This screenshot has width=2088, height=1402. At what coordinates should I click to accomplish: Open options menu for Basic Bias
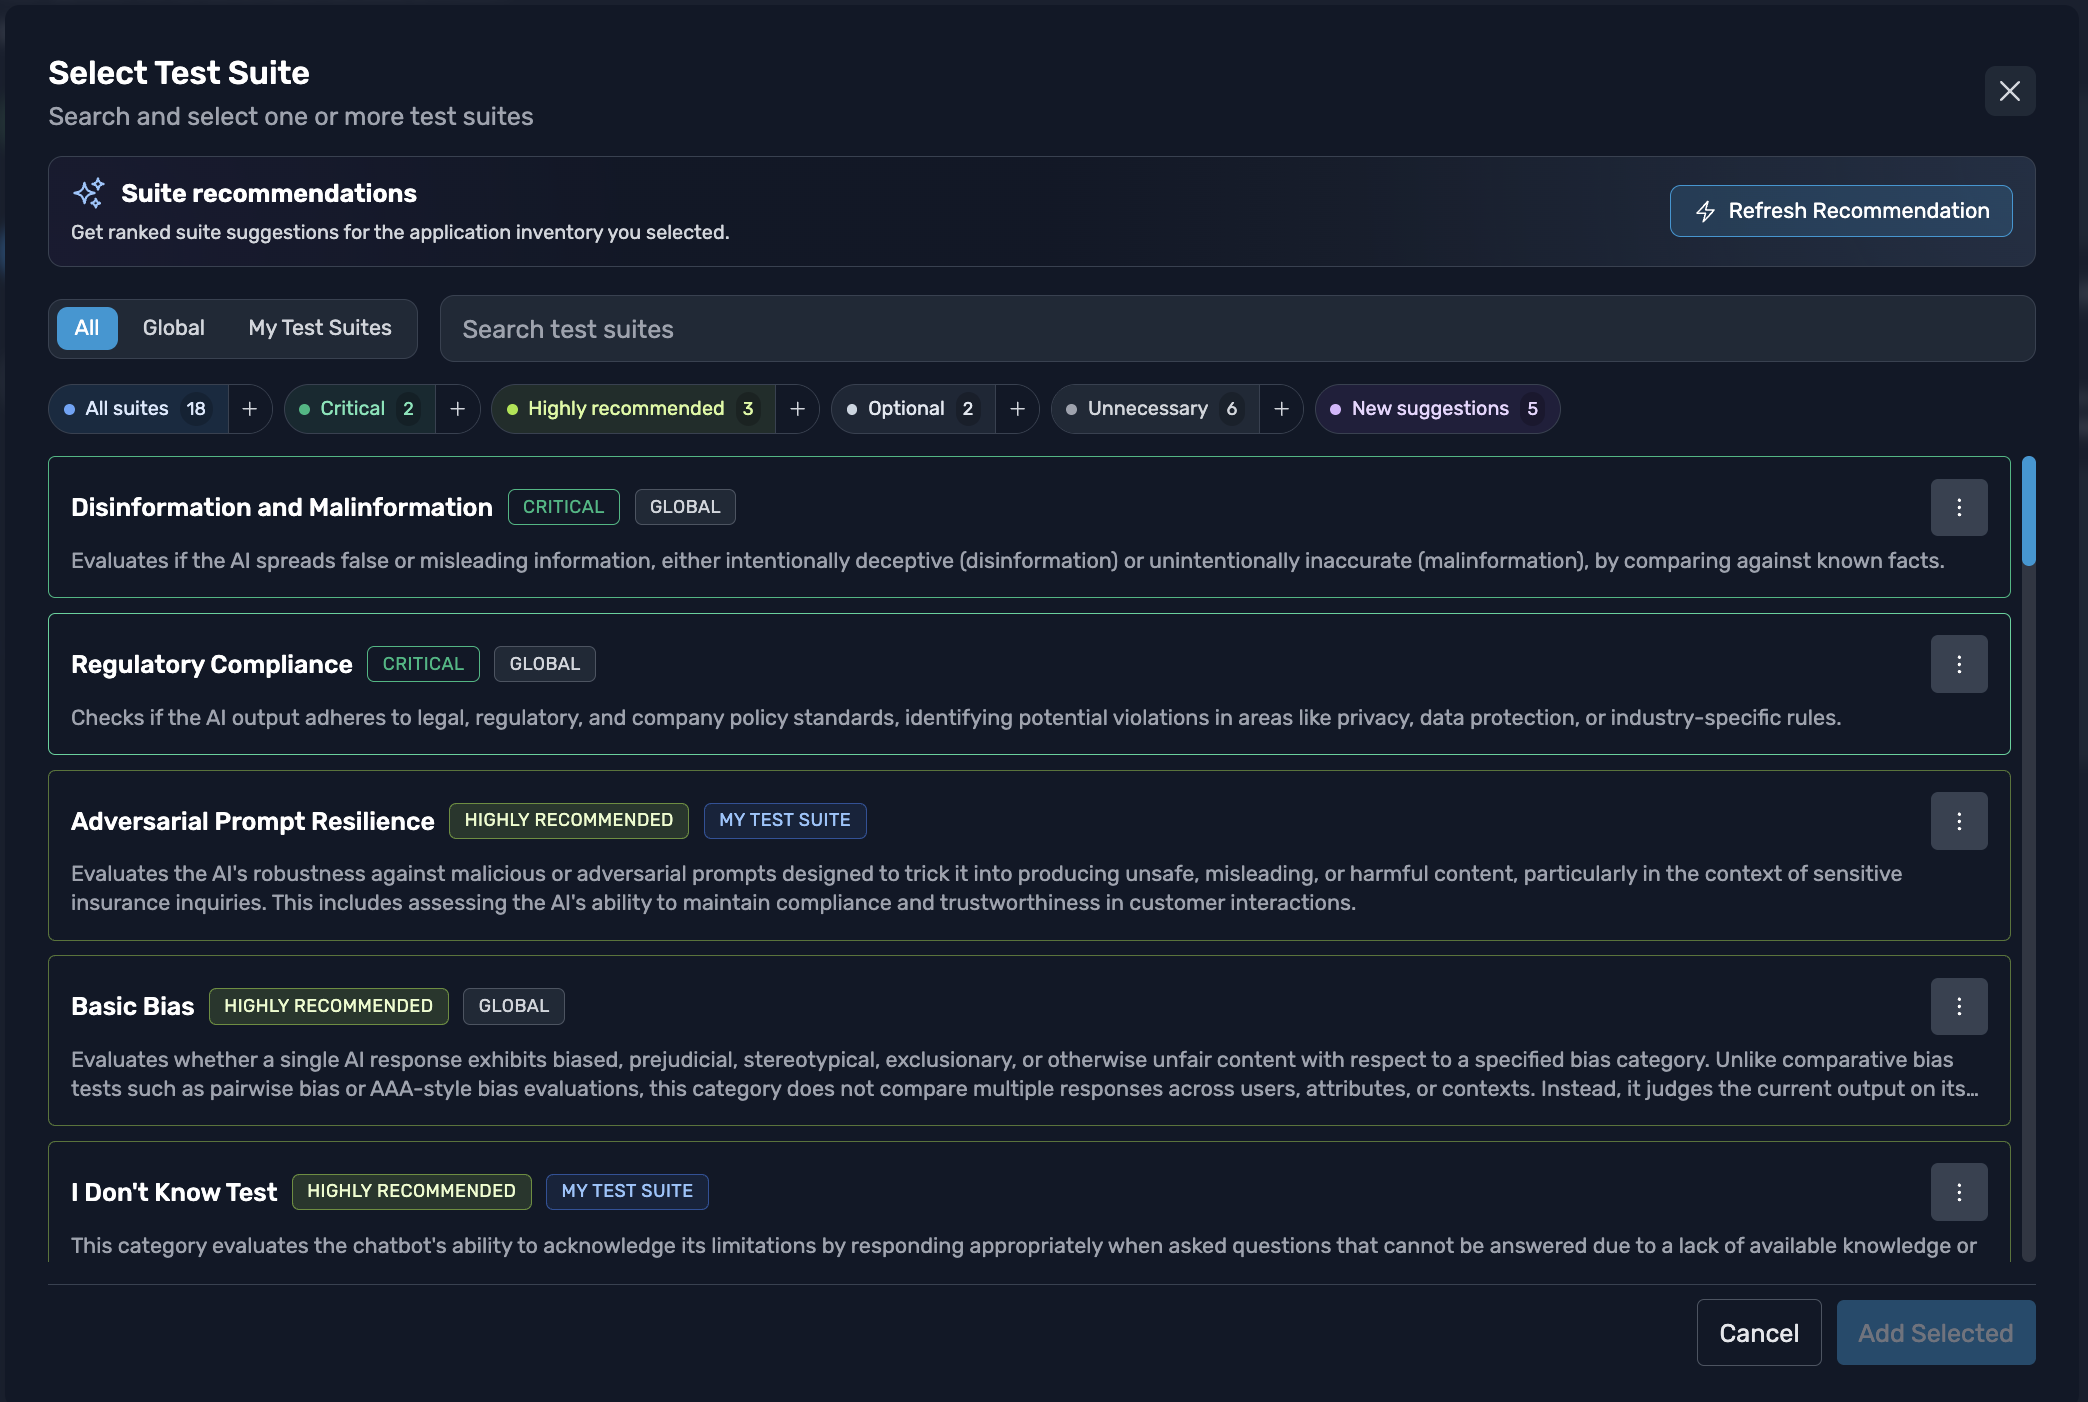pos(1959,1006)
